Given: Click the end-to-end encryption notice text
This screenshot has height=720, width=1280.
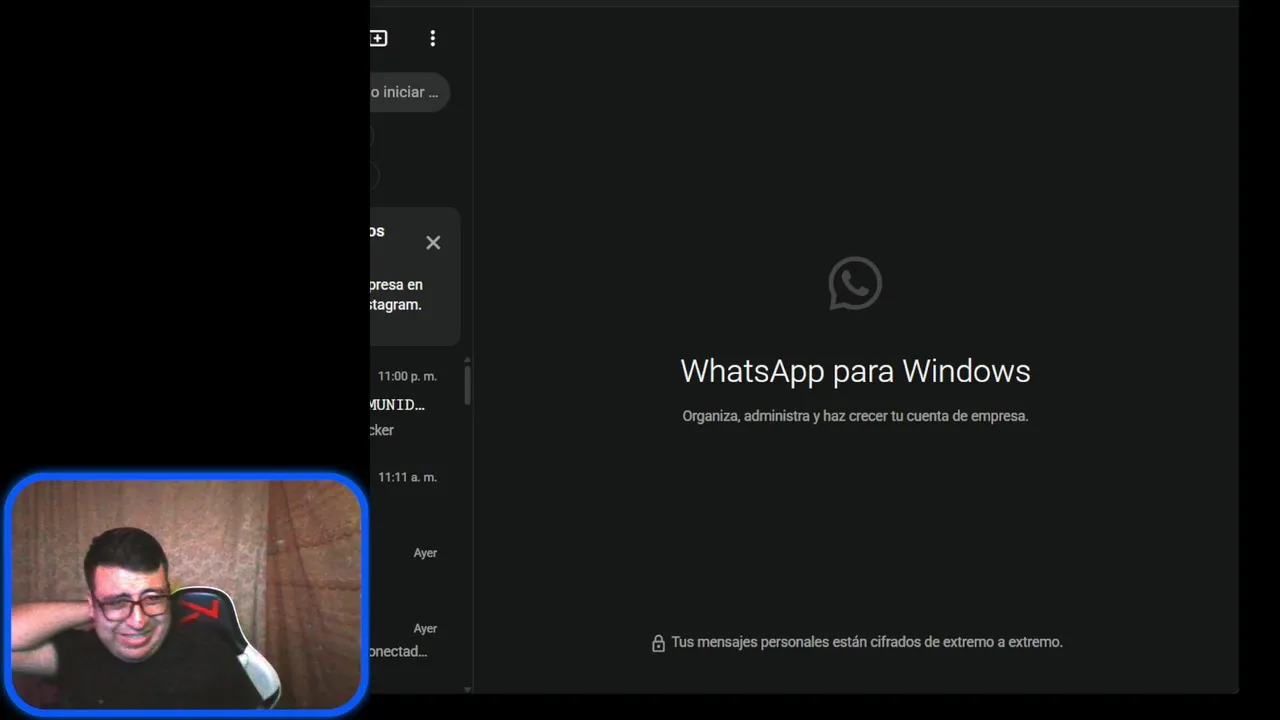Looking at the screenshot, I should point(867,642).
